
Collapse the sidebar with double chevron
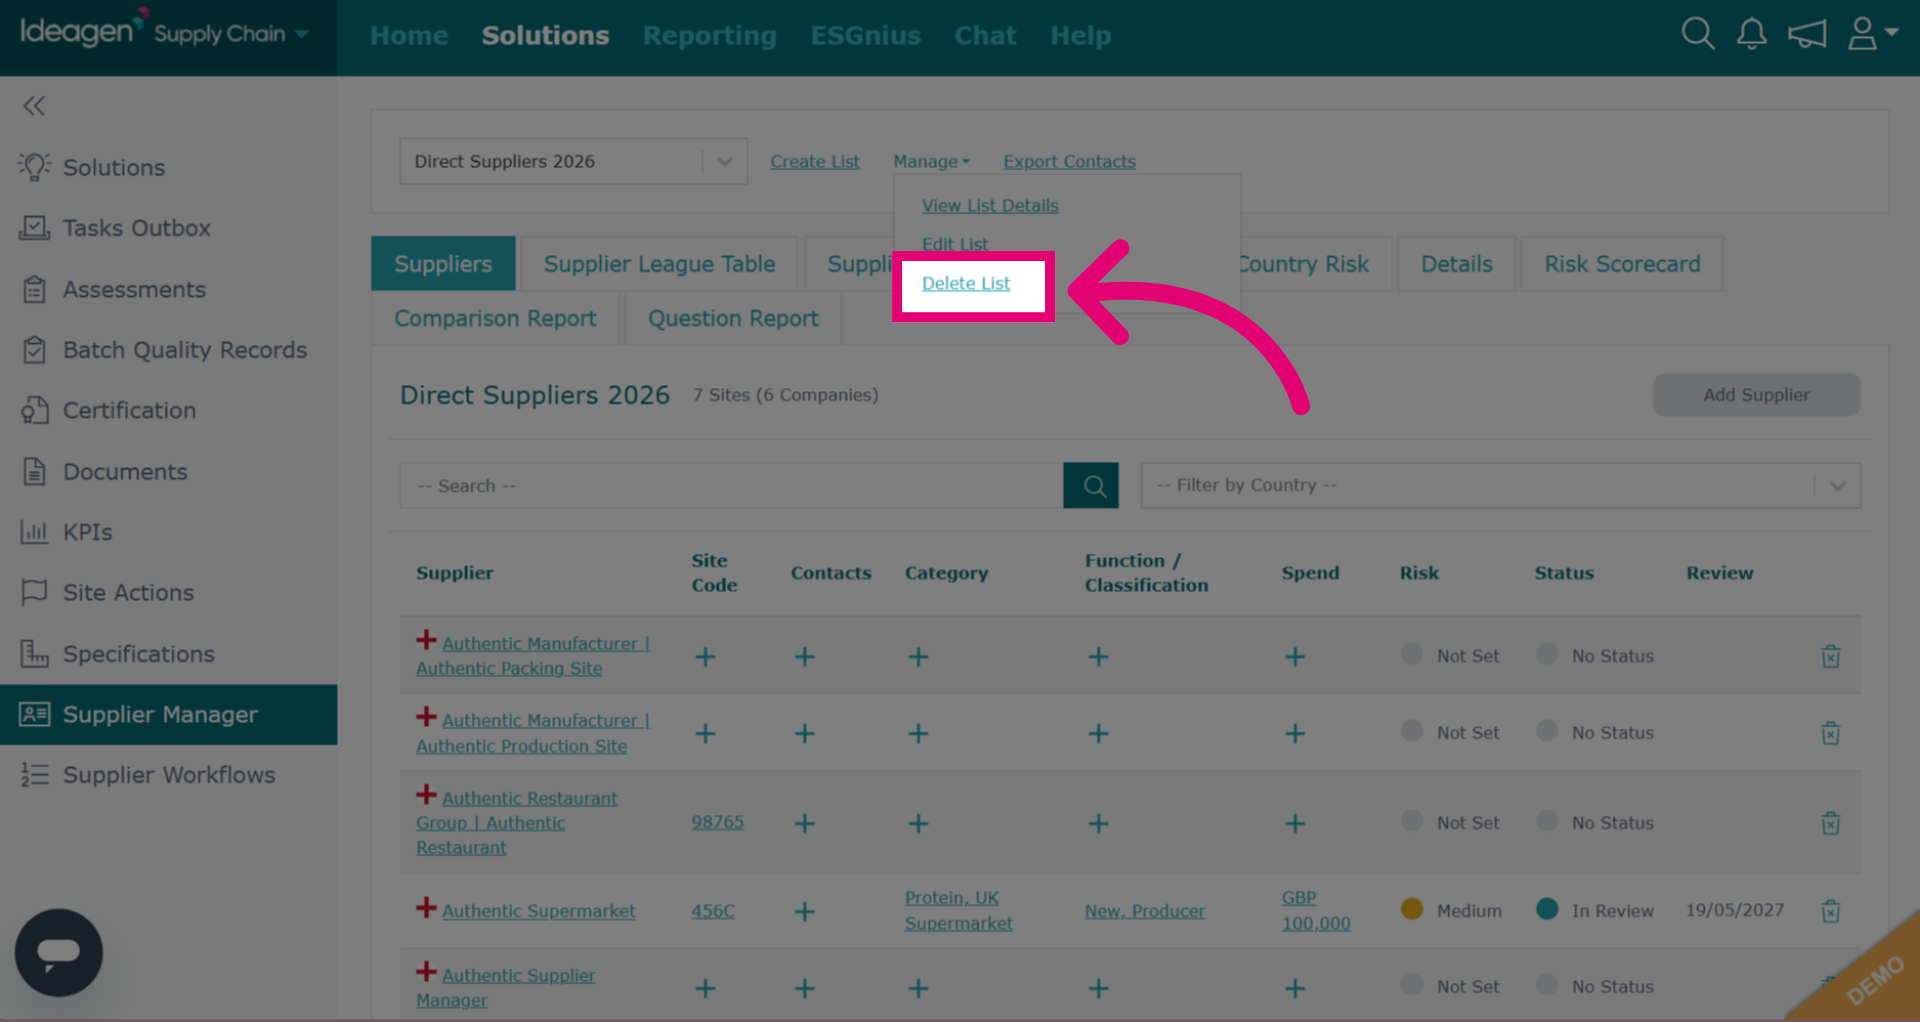(x=34, y=106)
